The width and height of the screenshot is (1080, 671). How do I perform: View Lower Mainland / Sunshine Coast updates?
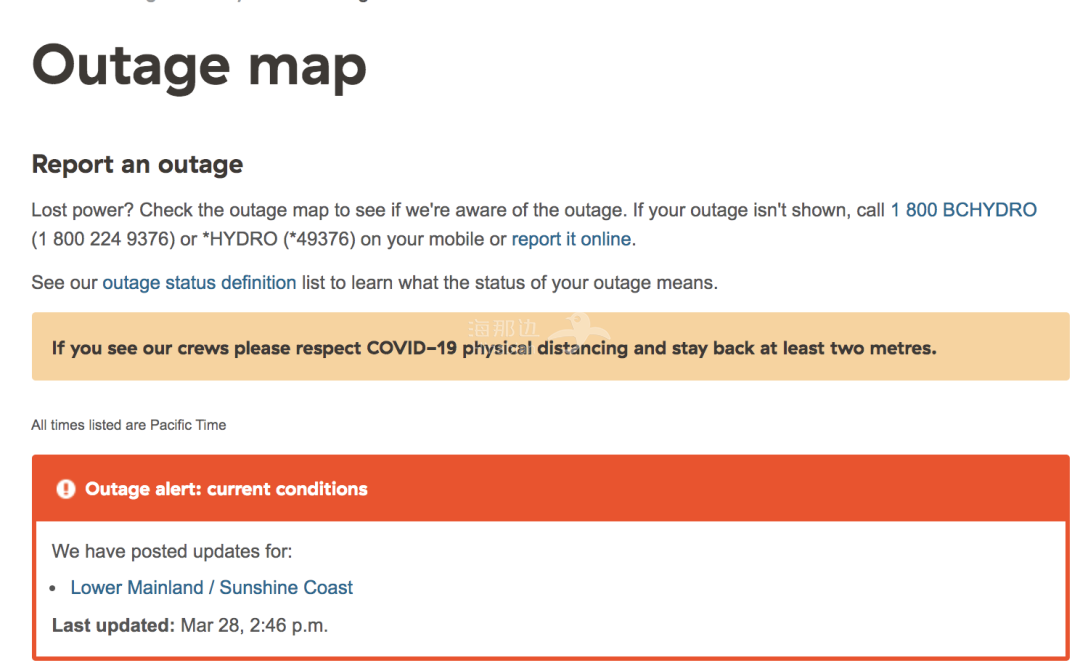[x=211, y=588]
